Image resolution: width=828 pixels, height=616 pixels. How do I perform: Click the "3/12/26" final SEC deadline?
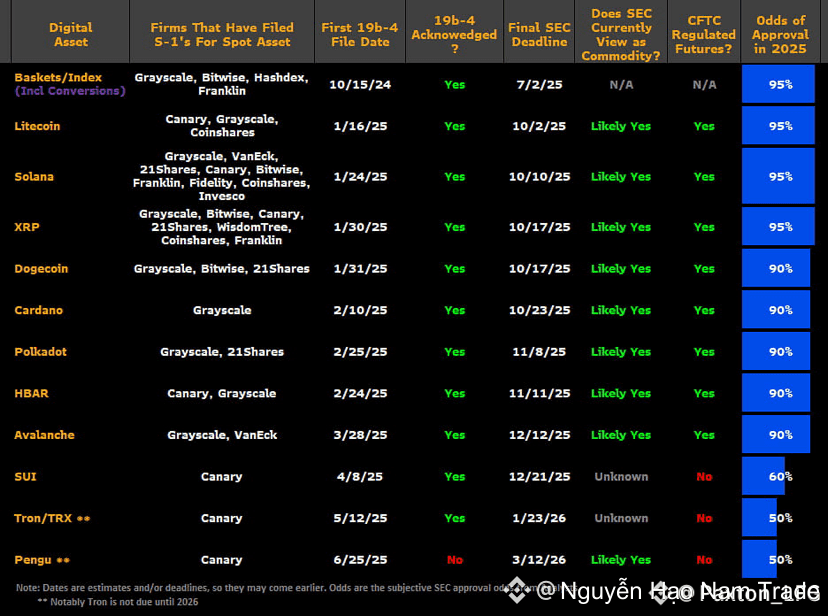point(539,560)
